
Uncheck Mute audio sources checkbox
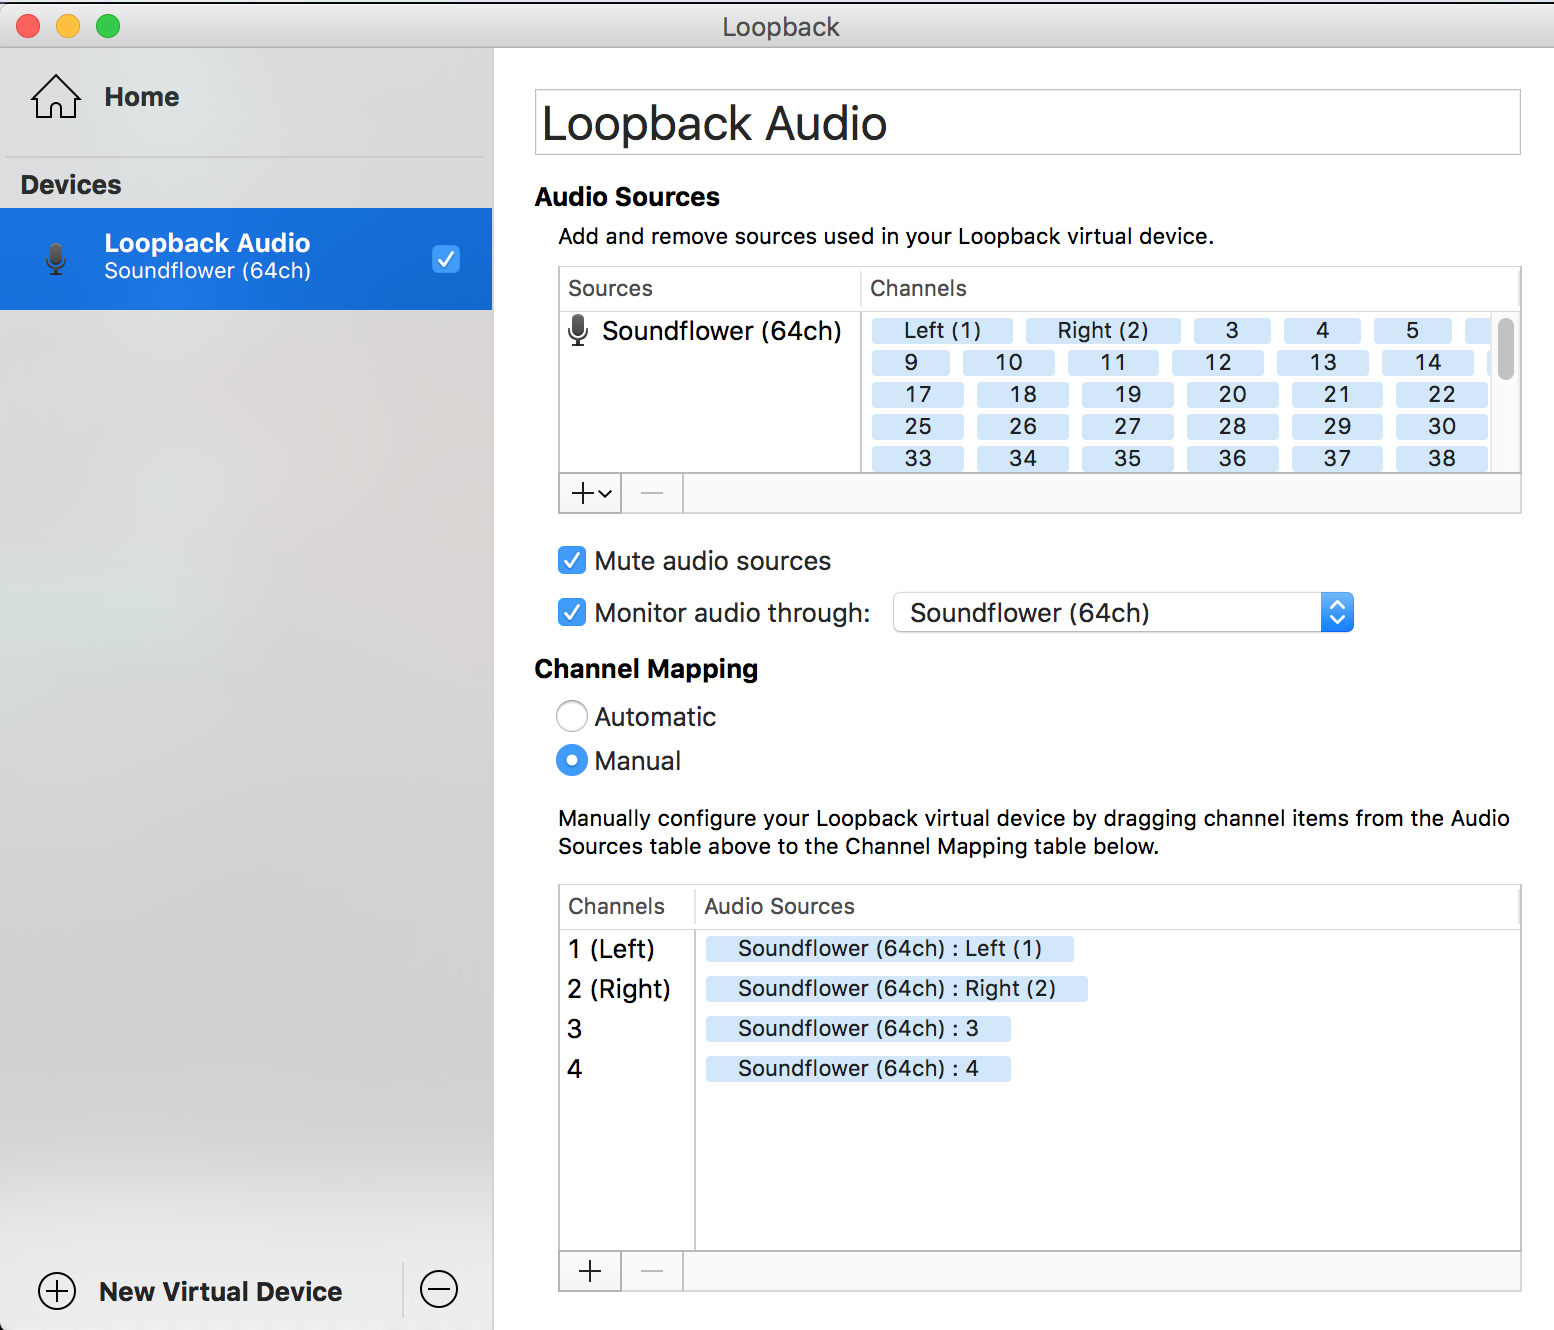pos(572,560)
